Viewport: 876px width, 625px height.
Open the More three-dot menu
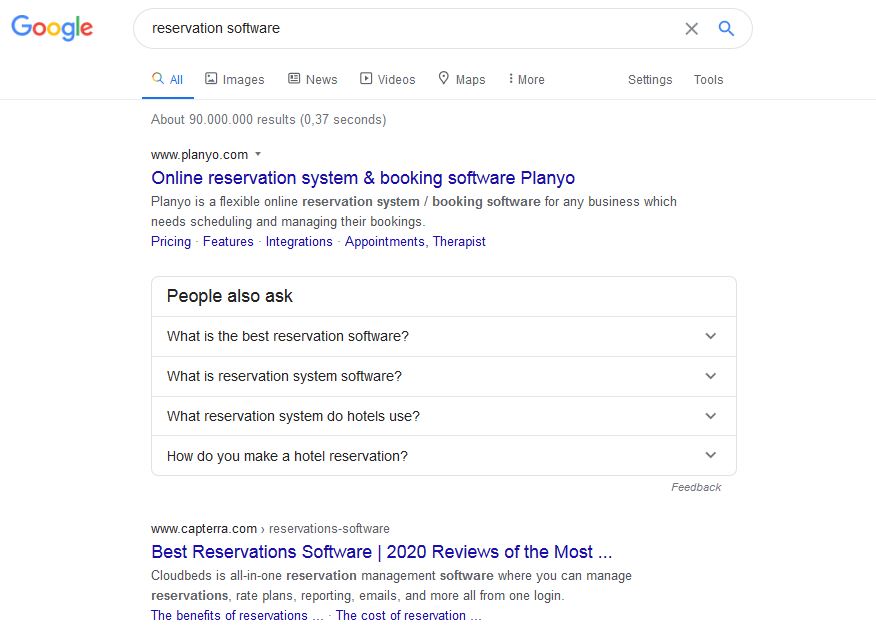[526, 79]
